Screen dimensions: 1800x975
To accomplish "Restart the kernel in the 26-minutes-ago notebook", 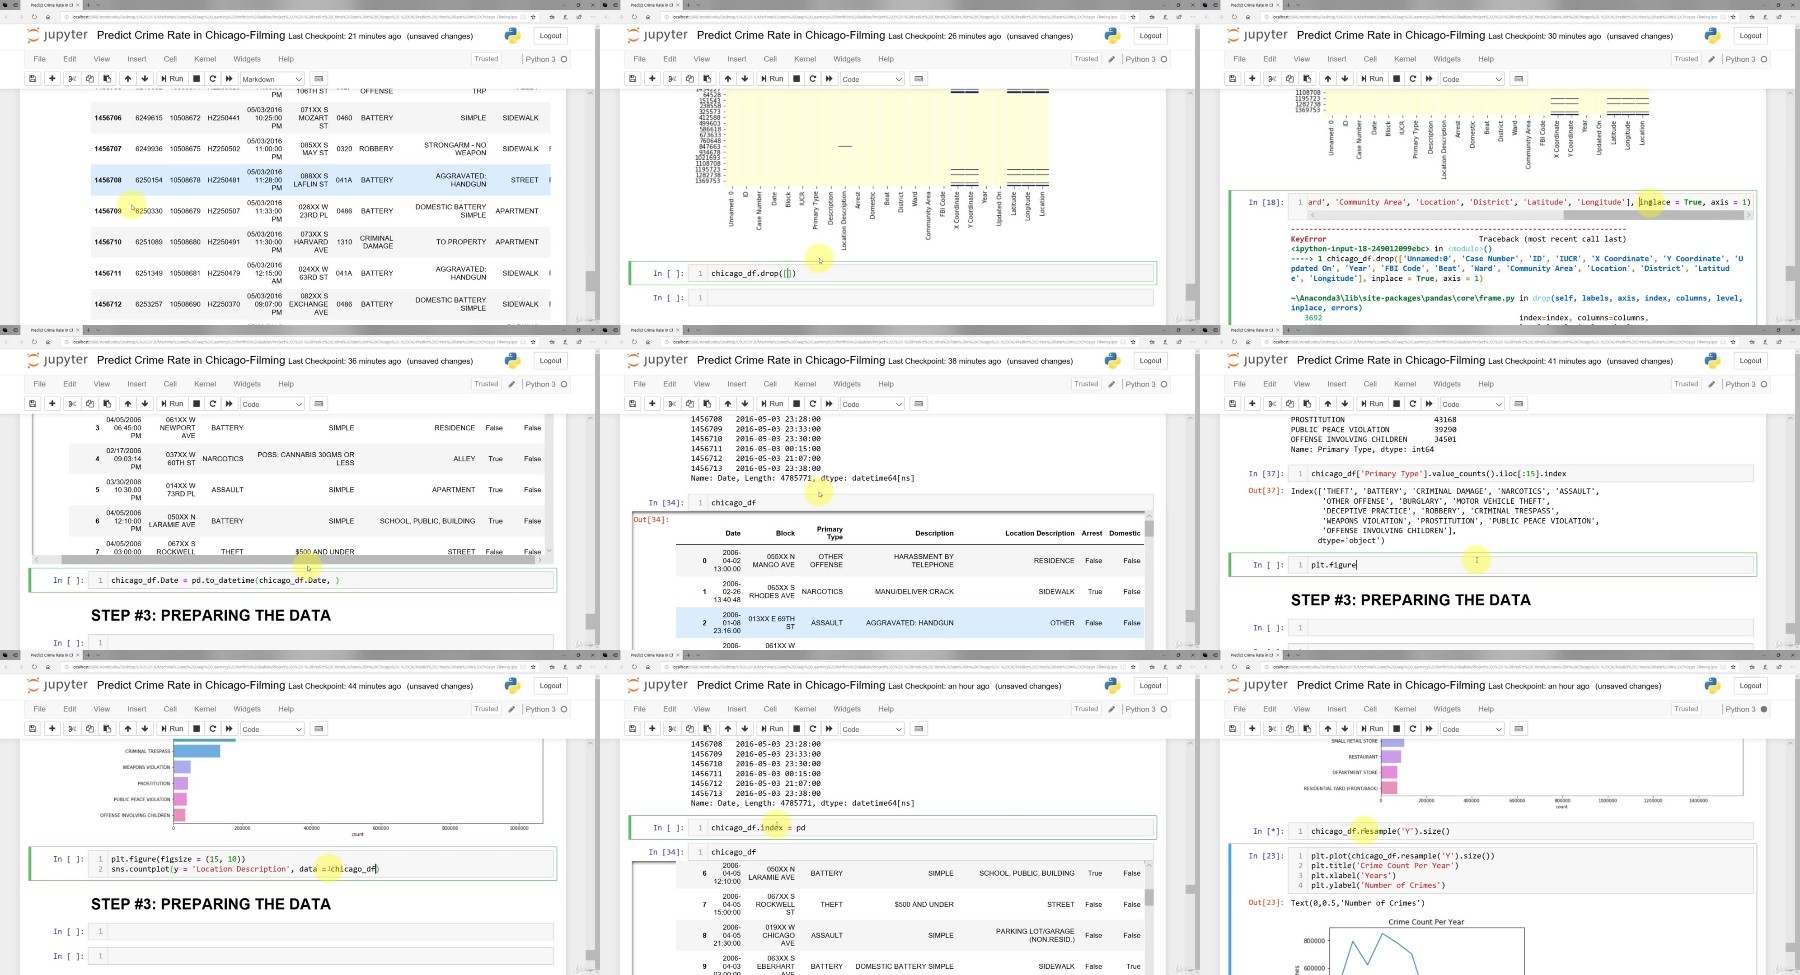I will [812, 78].
